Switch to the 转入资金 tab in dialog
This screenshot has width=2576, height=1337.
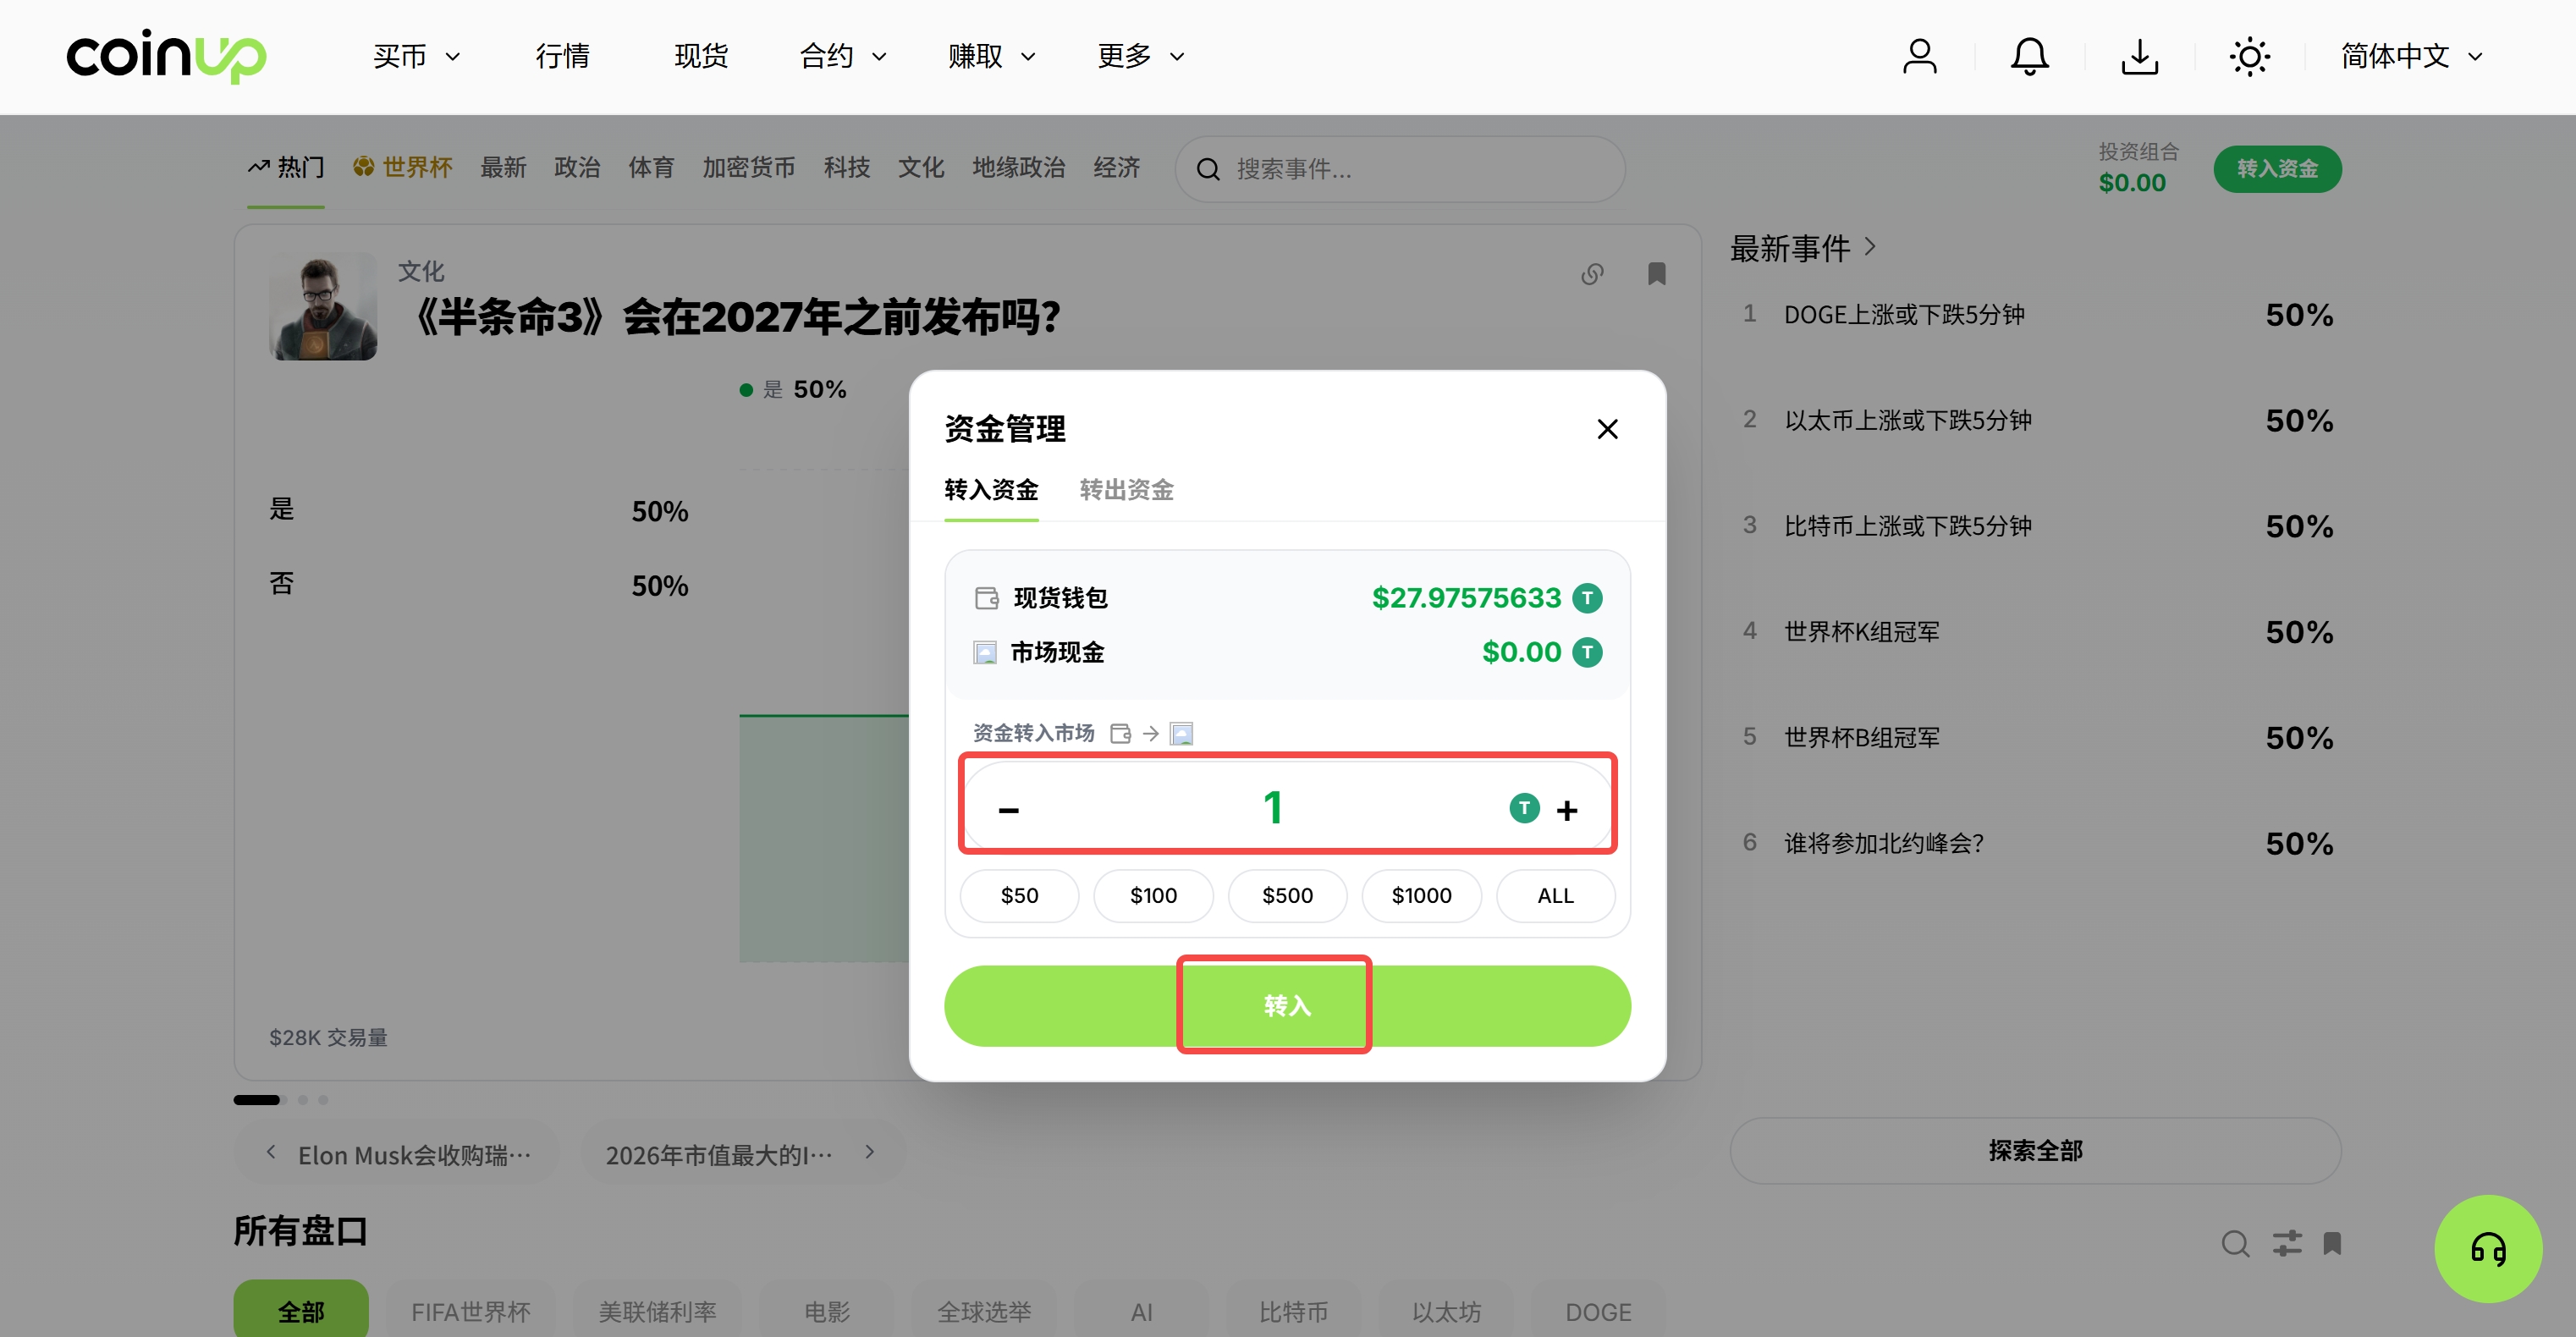click(x=991, y=489)
